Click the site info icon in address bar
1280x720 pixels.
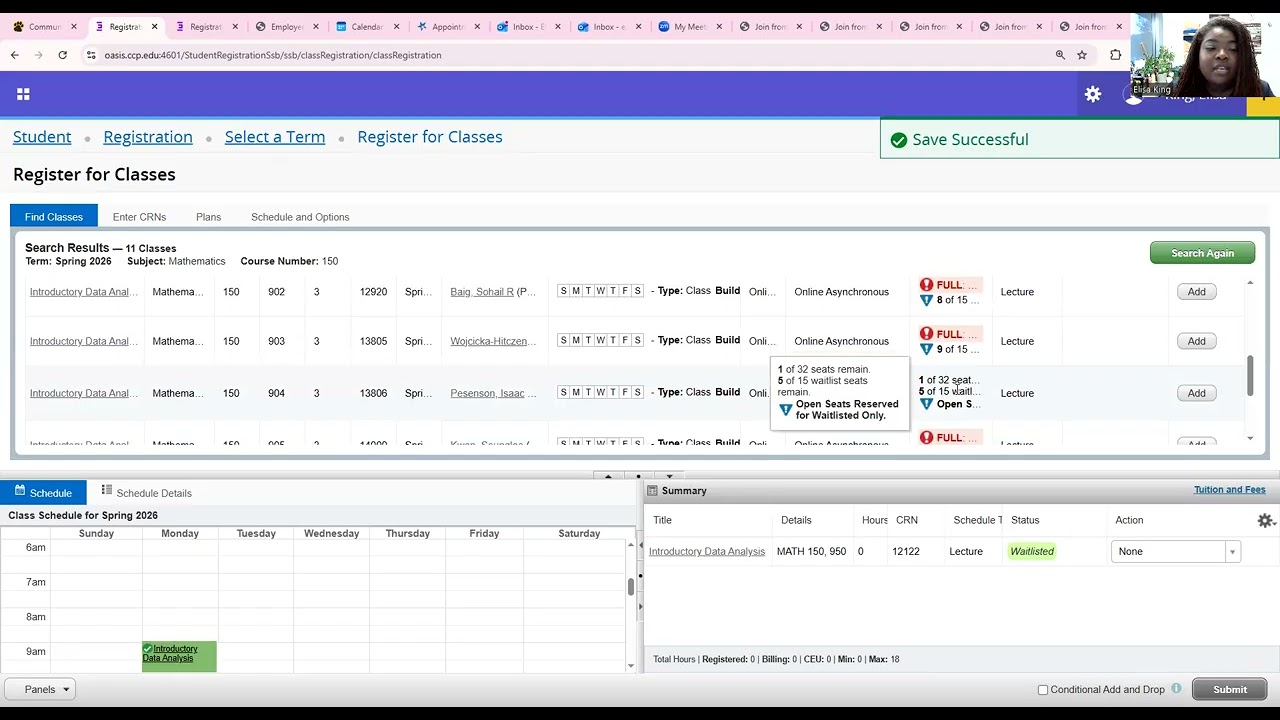(91, 55)
